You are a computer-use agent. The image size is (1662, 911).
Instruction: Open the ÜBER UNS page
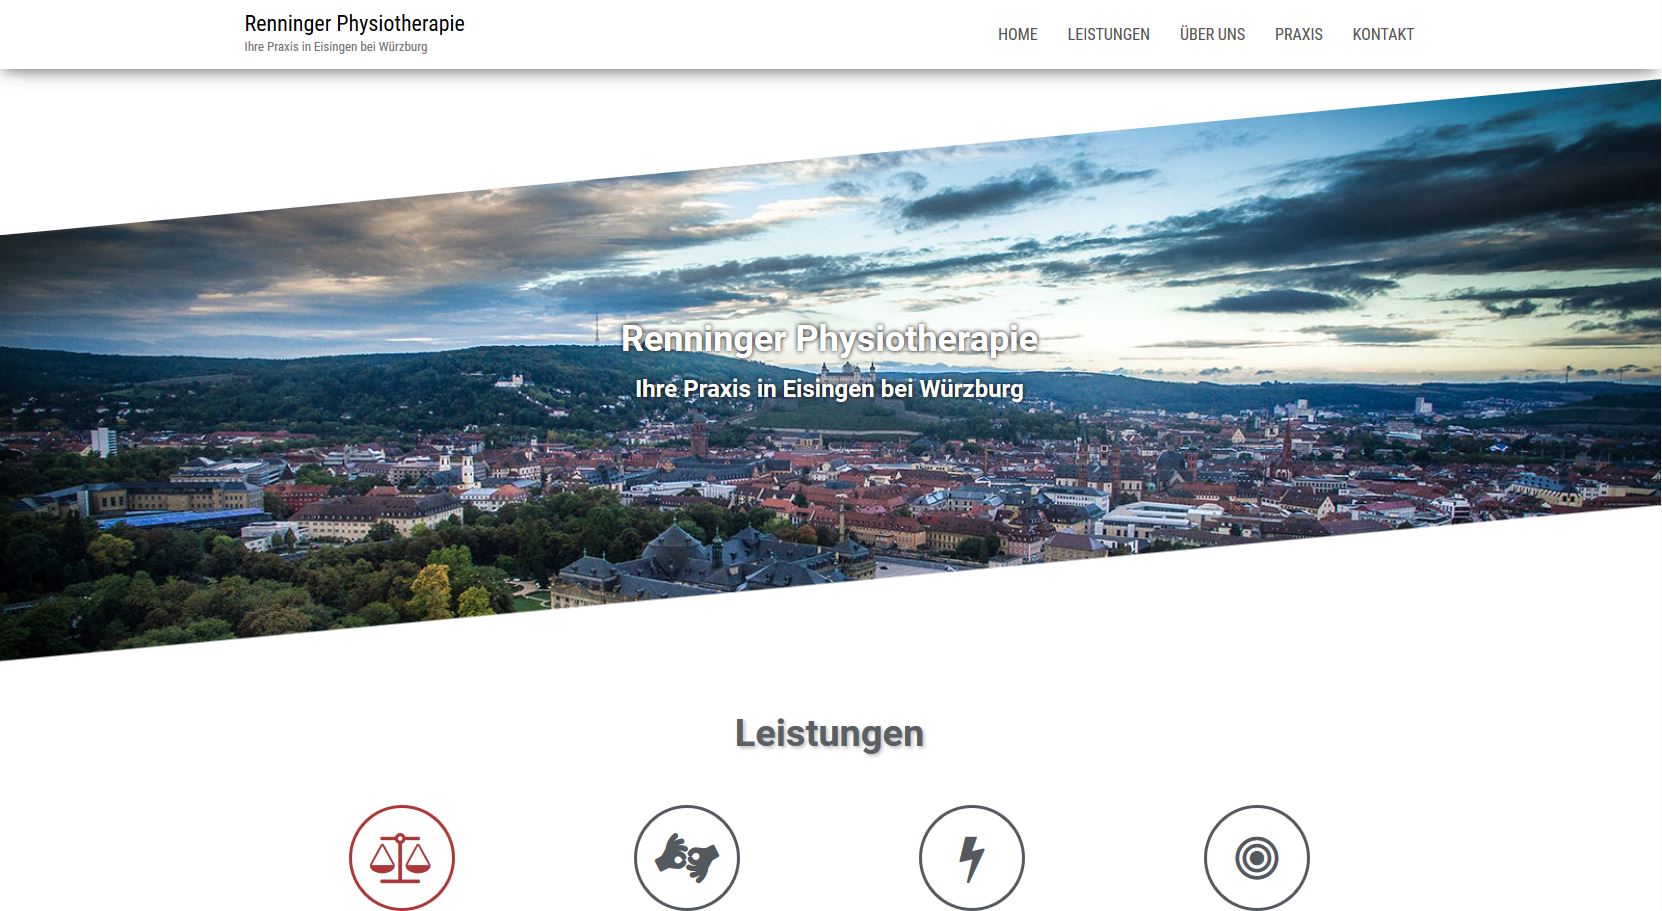tap(1212, 34)
